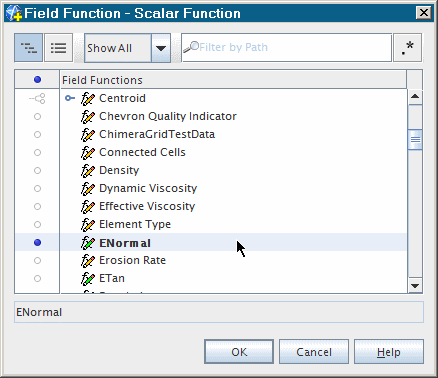This screenshot has height=378, width=438.
Task: Toggle regular expression filter button
Action: point(407,48)
